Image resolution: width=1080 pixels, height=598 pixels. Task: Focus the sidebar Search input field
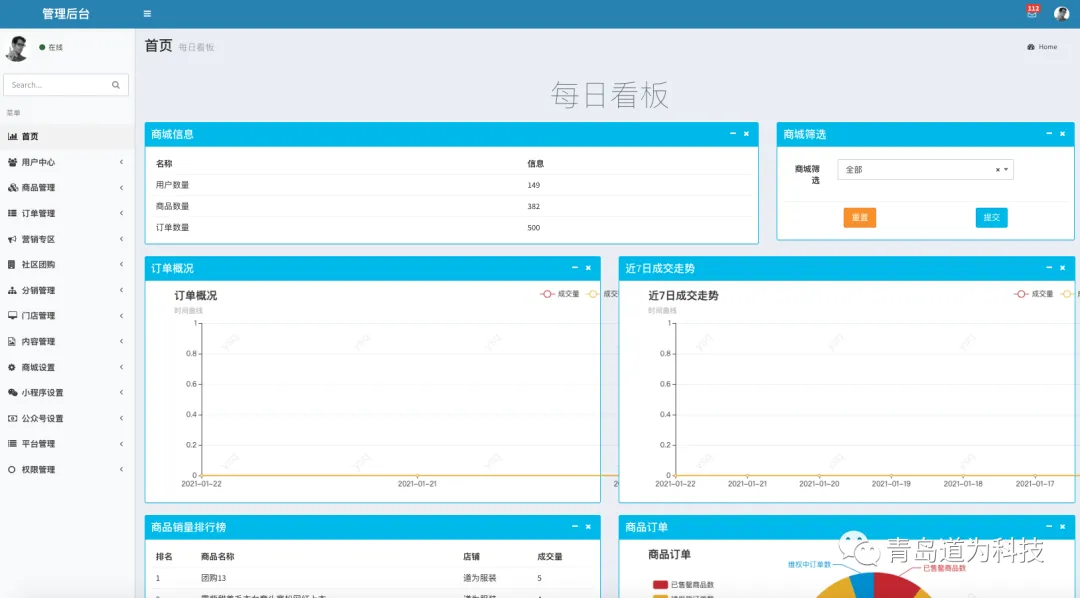click(x=56, y=85)
